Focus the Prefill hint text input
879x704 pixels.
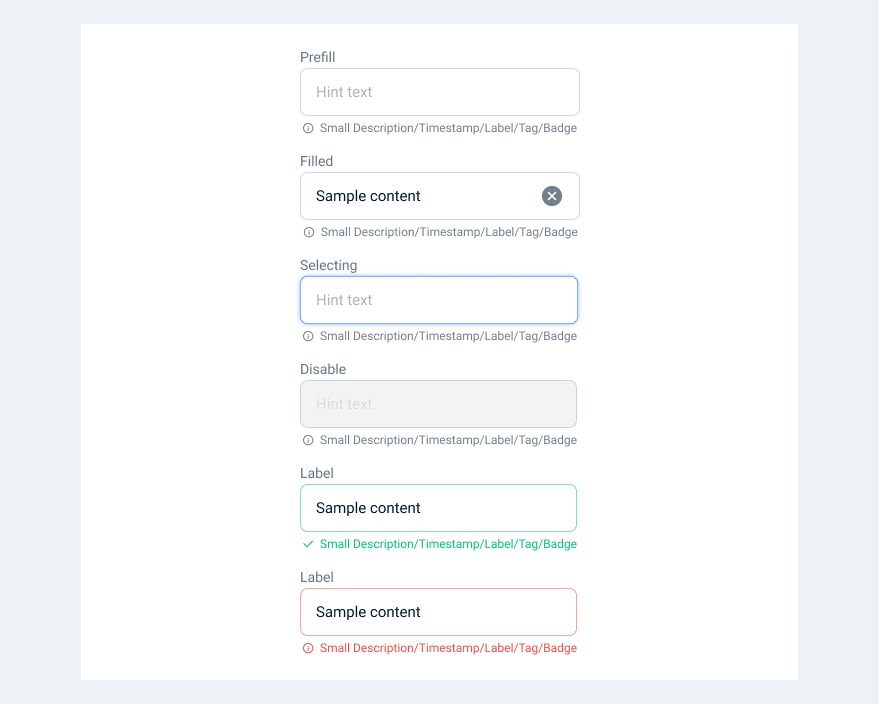click(x=439, y=92)
